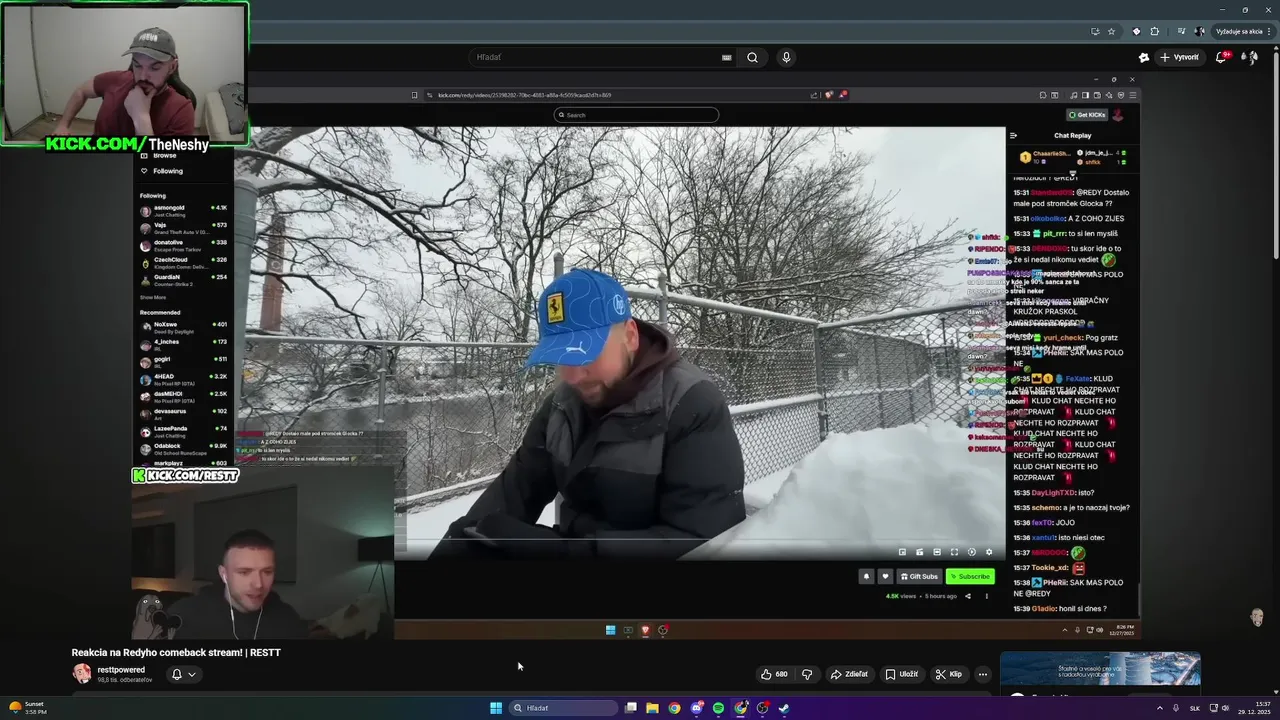Collapse the Chat Replay panel icon

click(1013, 135)
